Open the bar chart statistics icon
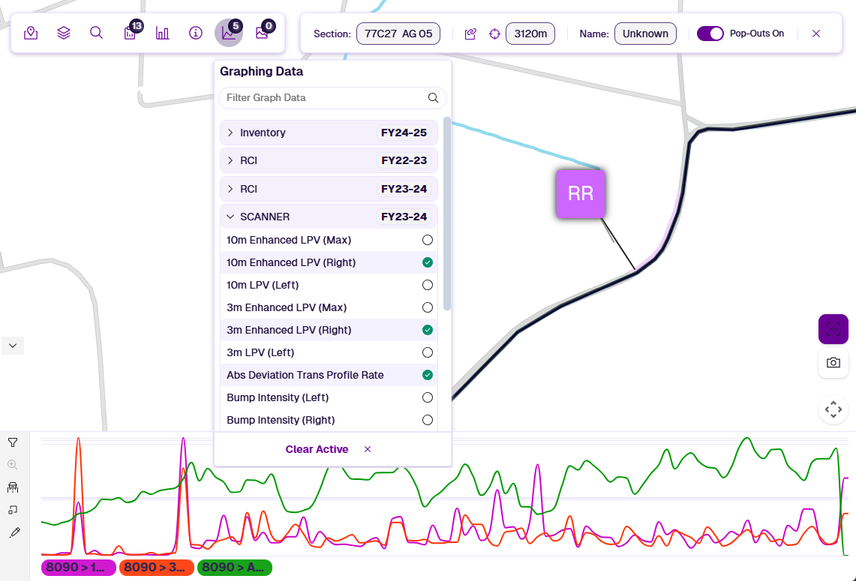The height and width of the screenshot is (581, 856). [x=163, y=33]
